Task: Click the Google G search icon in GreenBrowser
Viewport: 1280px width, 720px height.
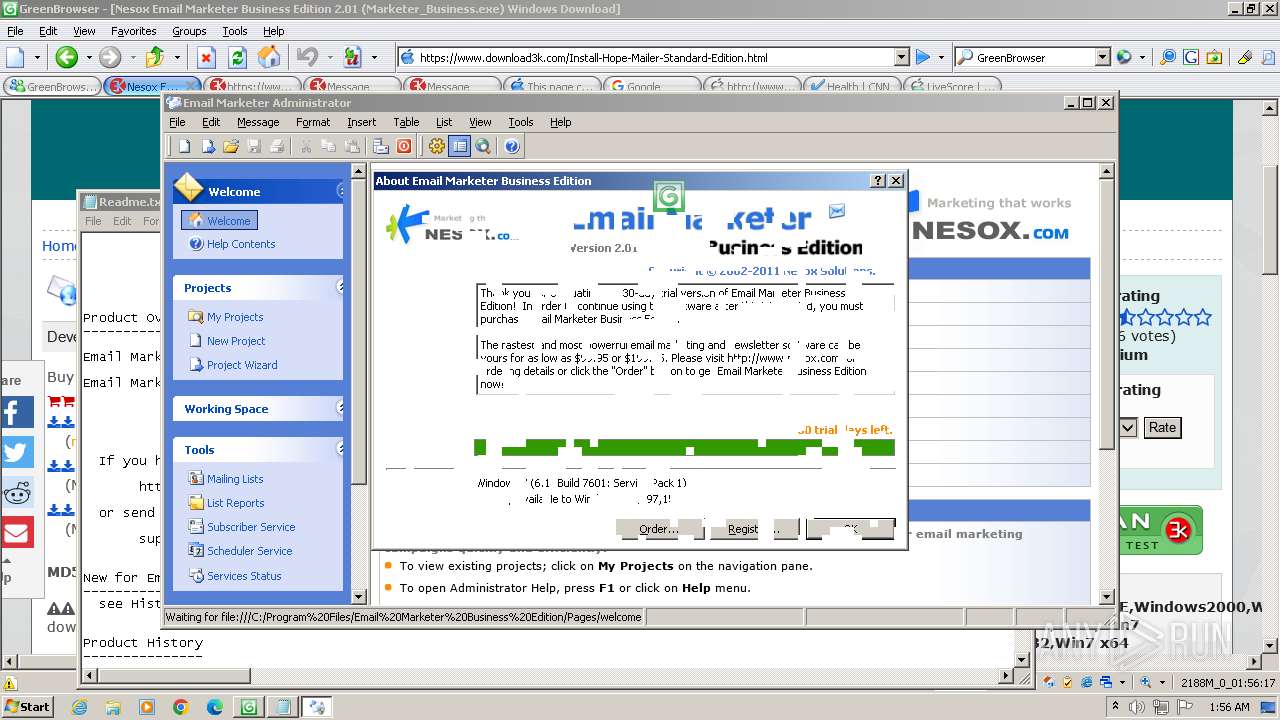Action: [1190, 57]
